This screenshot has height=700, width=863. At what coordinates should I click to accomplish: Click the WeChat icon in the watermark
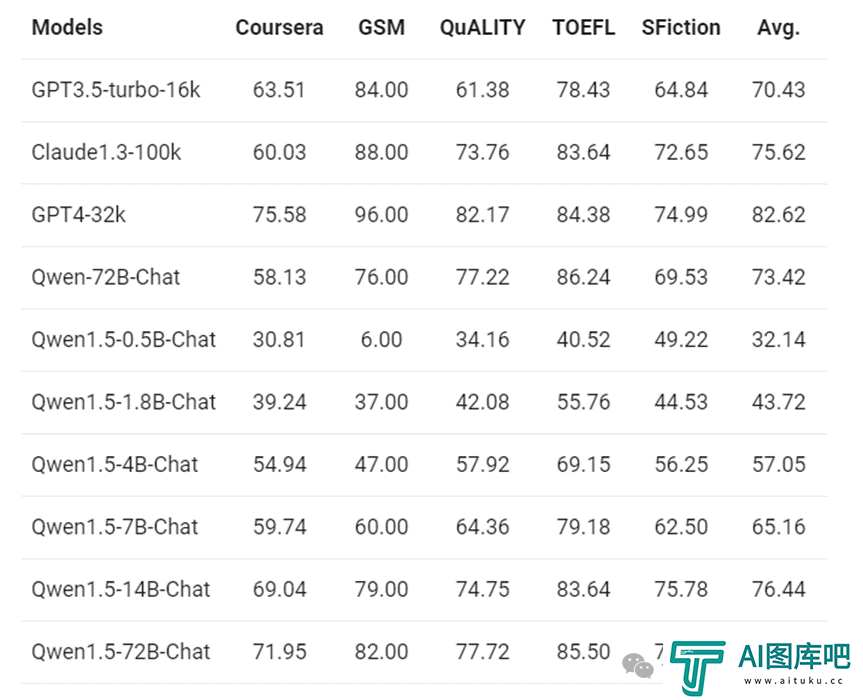coord(638,666)
